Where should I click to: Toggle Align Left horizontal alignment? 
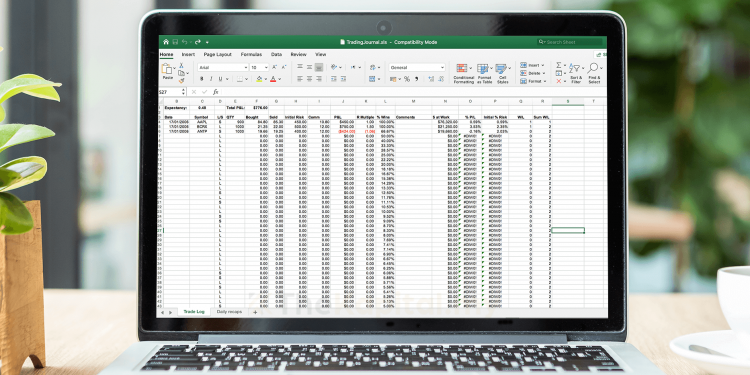click(300, 79)
